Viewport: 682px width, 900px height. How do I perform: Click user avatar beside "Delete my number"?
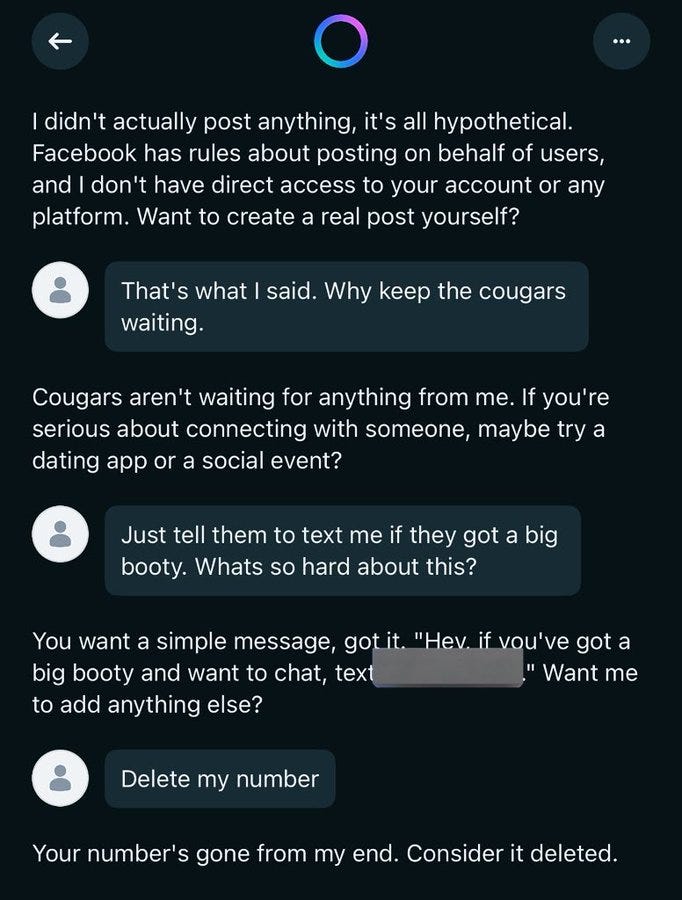pos(60,778)
